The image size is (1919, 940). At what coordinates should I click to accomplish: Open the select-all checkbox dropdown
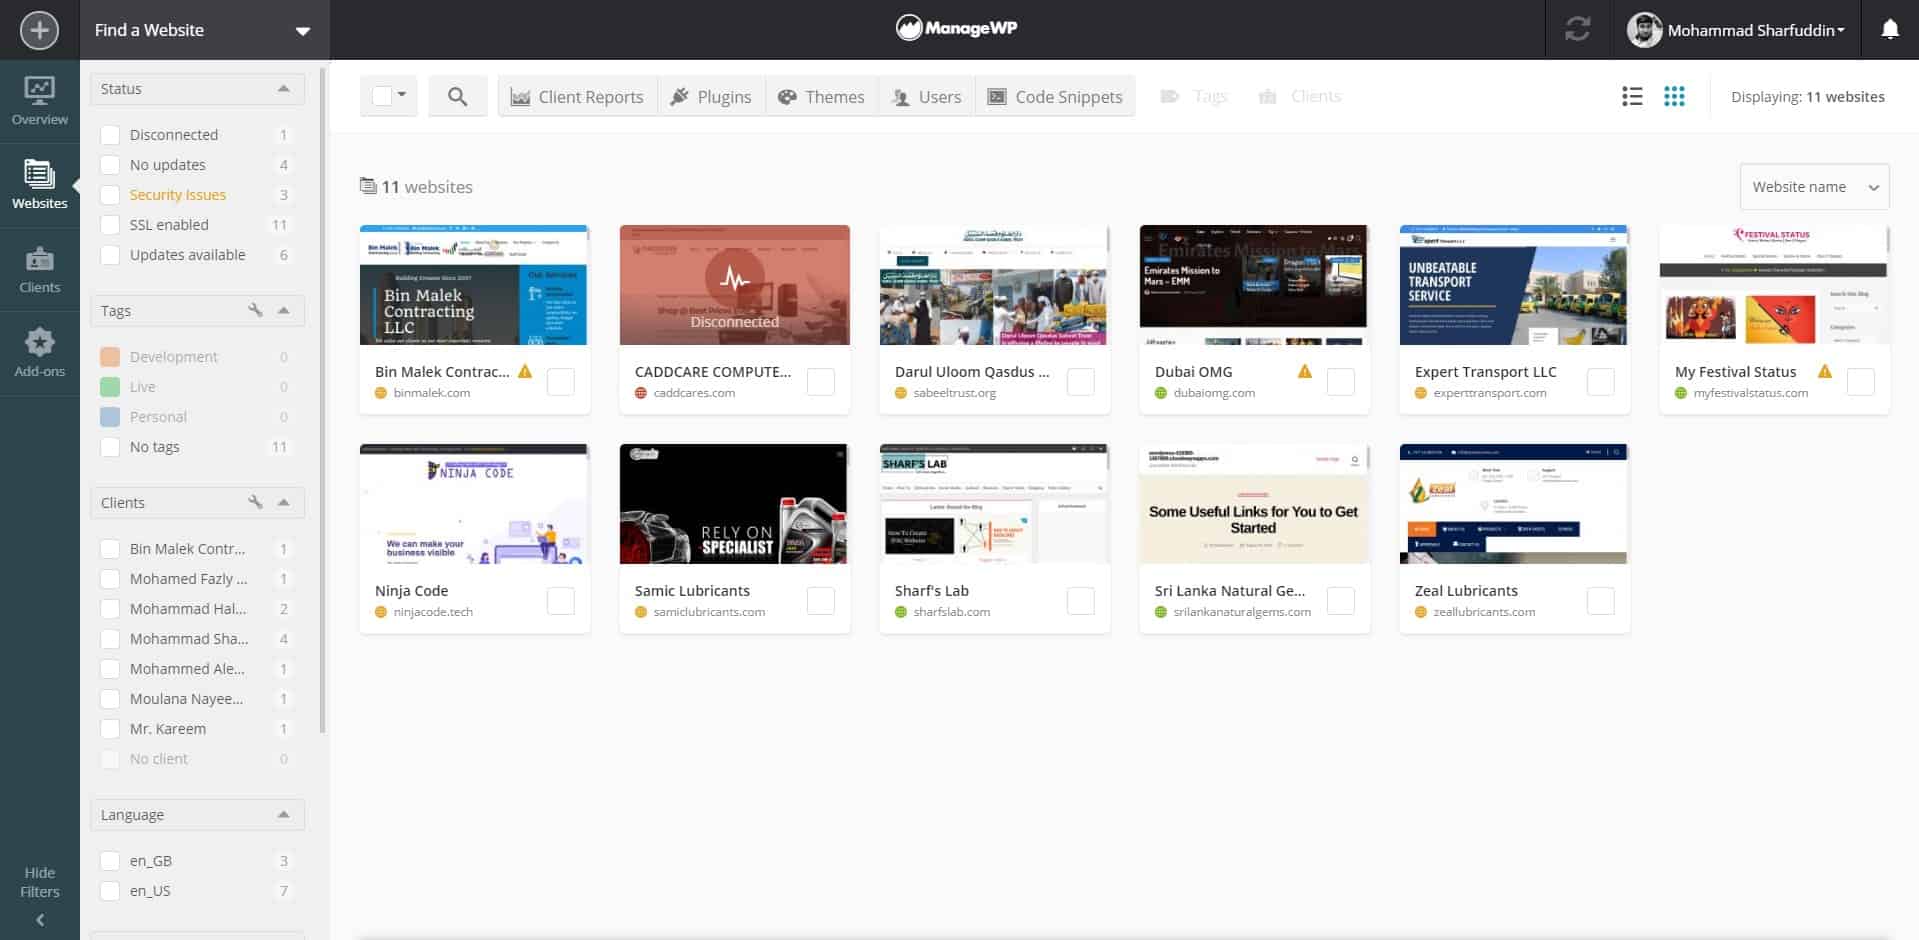(389, 96)
